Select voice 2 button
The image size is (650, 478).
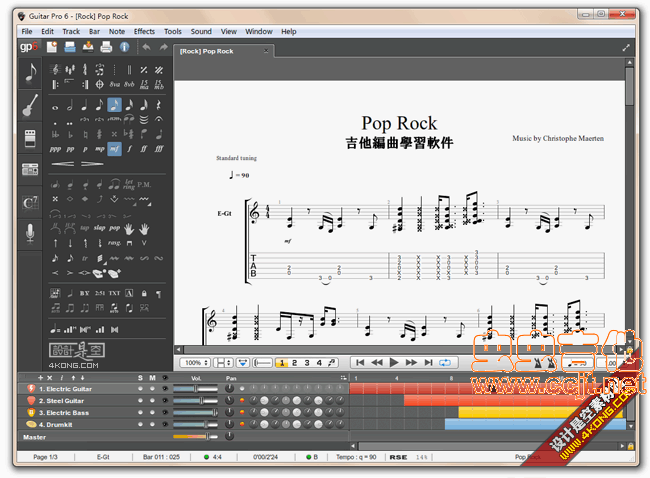pos(295,362)
